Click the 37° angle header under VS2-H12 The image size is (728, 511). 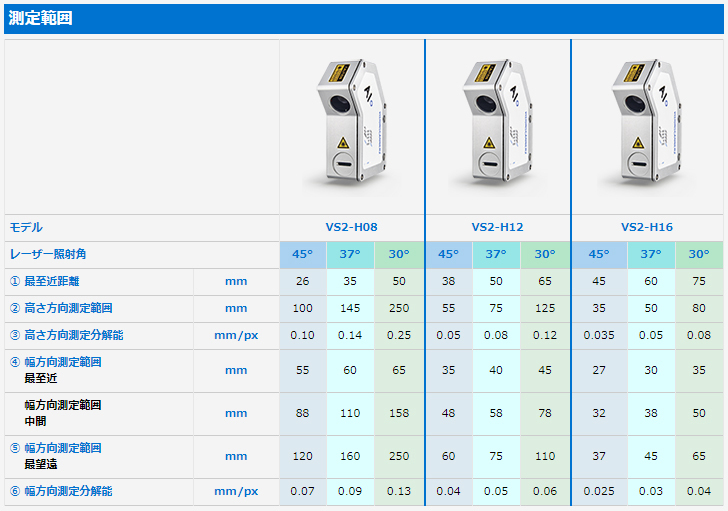pyautogui.click(x=496, y=254)
